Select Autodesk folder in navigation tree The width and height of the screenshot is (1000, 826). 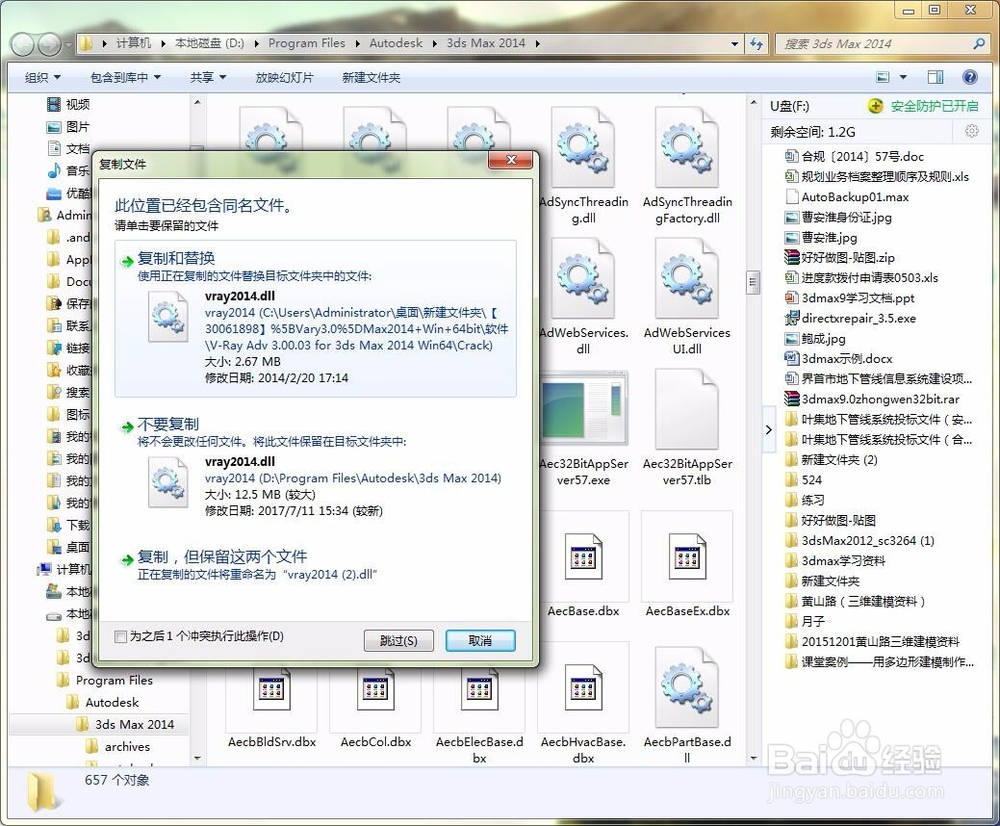tap(111, 702)
